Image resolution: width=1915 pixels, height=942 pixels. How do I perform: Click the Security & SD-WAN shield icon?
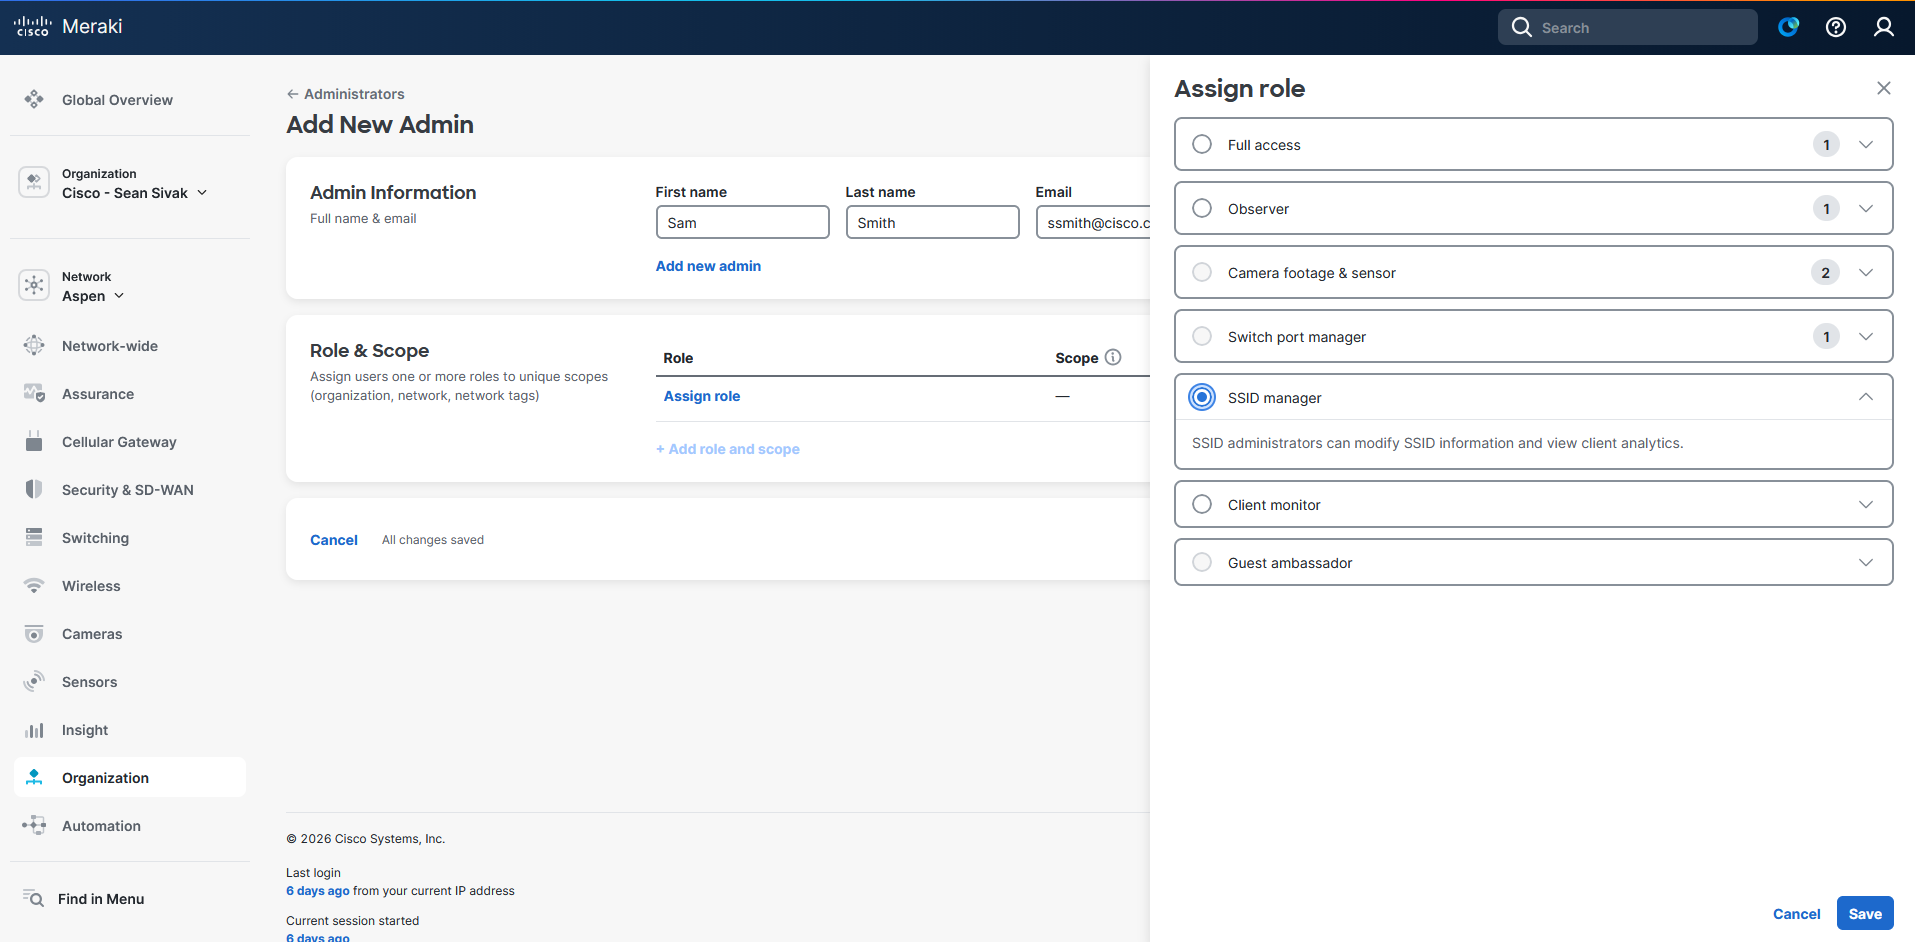(34, 490)
